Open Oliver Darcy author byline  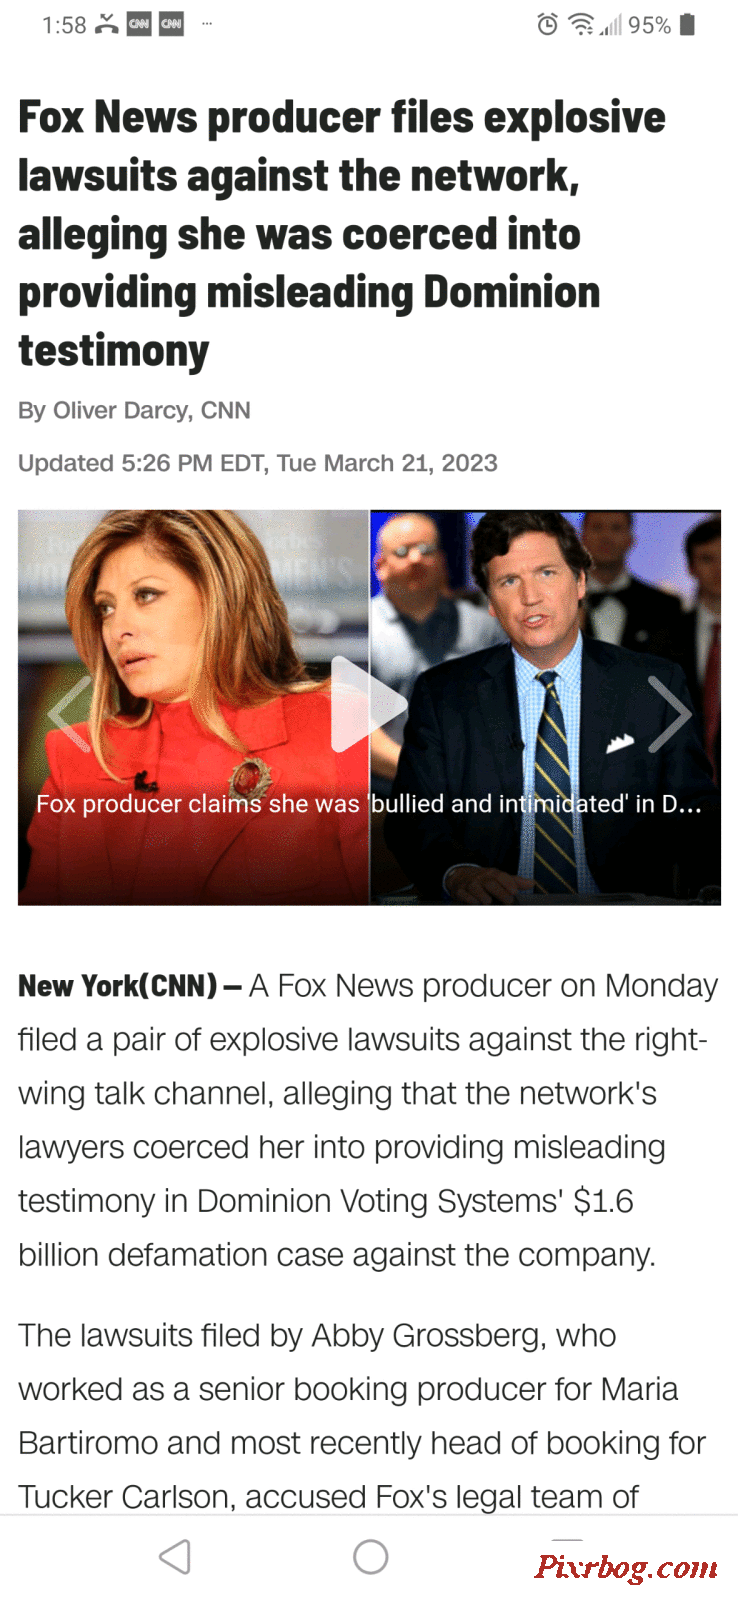(x=134, y=411)
